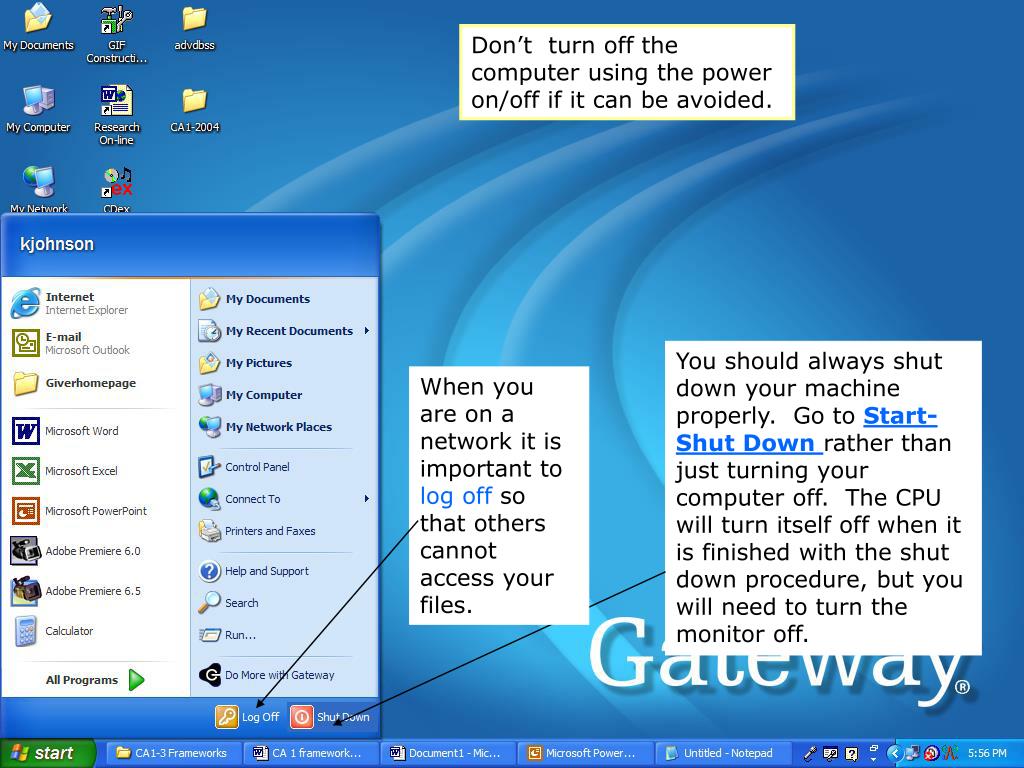This screenshot has height=768, width=1024.
Task: Select the CA1-2004 desktop folder
Action: coord(195,110)
